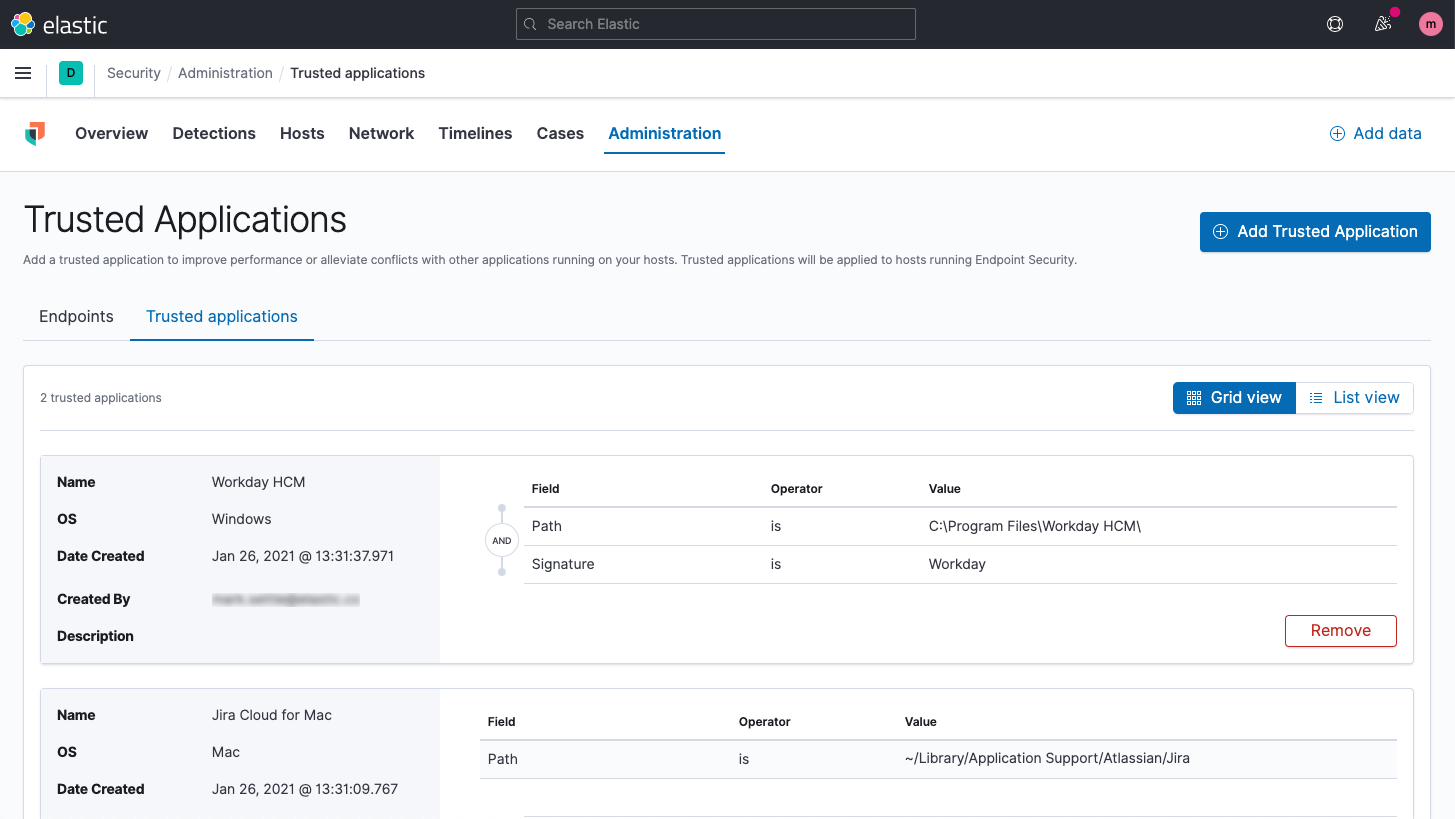Image resolution: width=1455 pixels, height=819 pixels.
Task: Open the Overview tab
Action: pyautogui.click(x=112, y=133)
